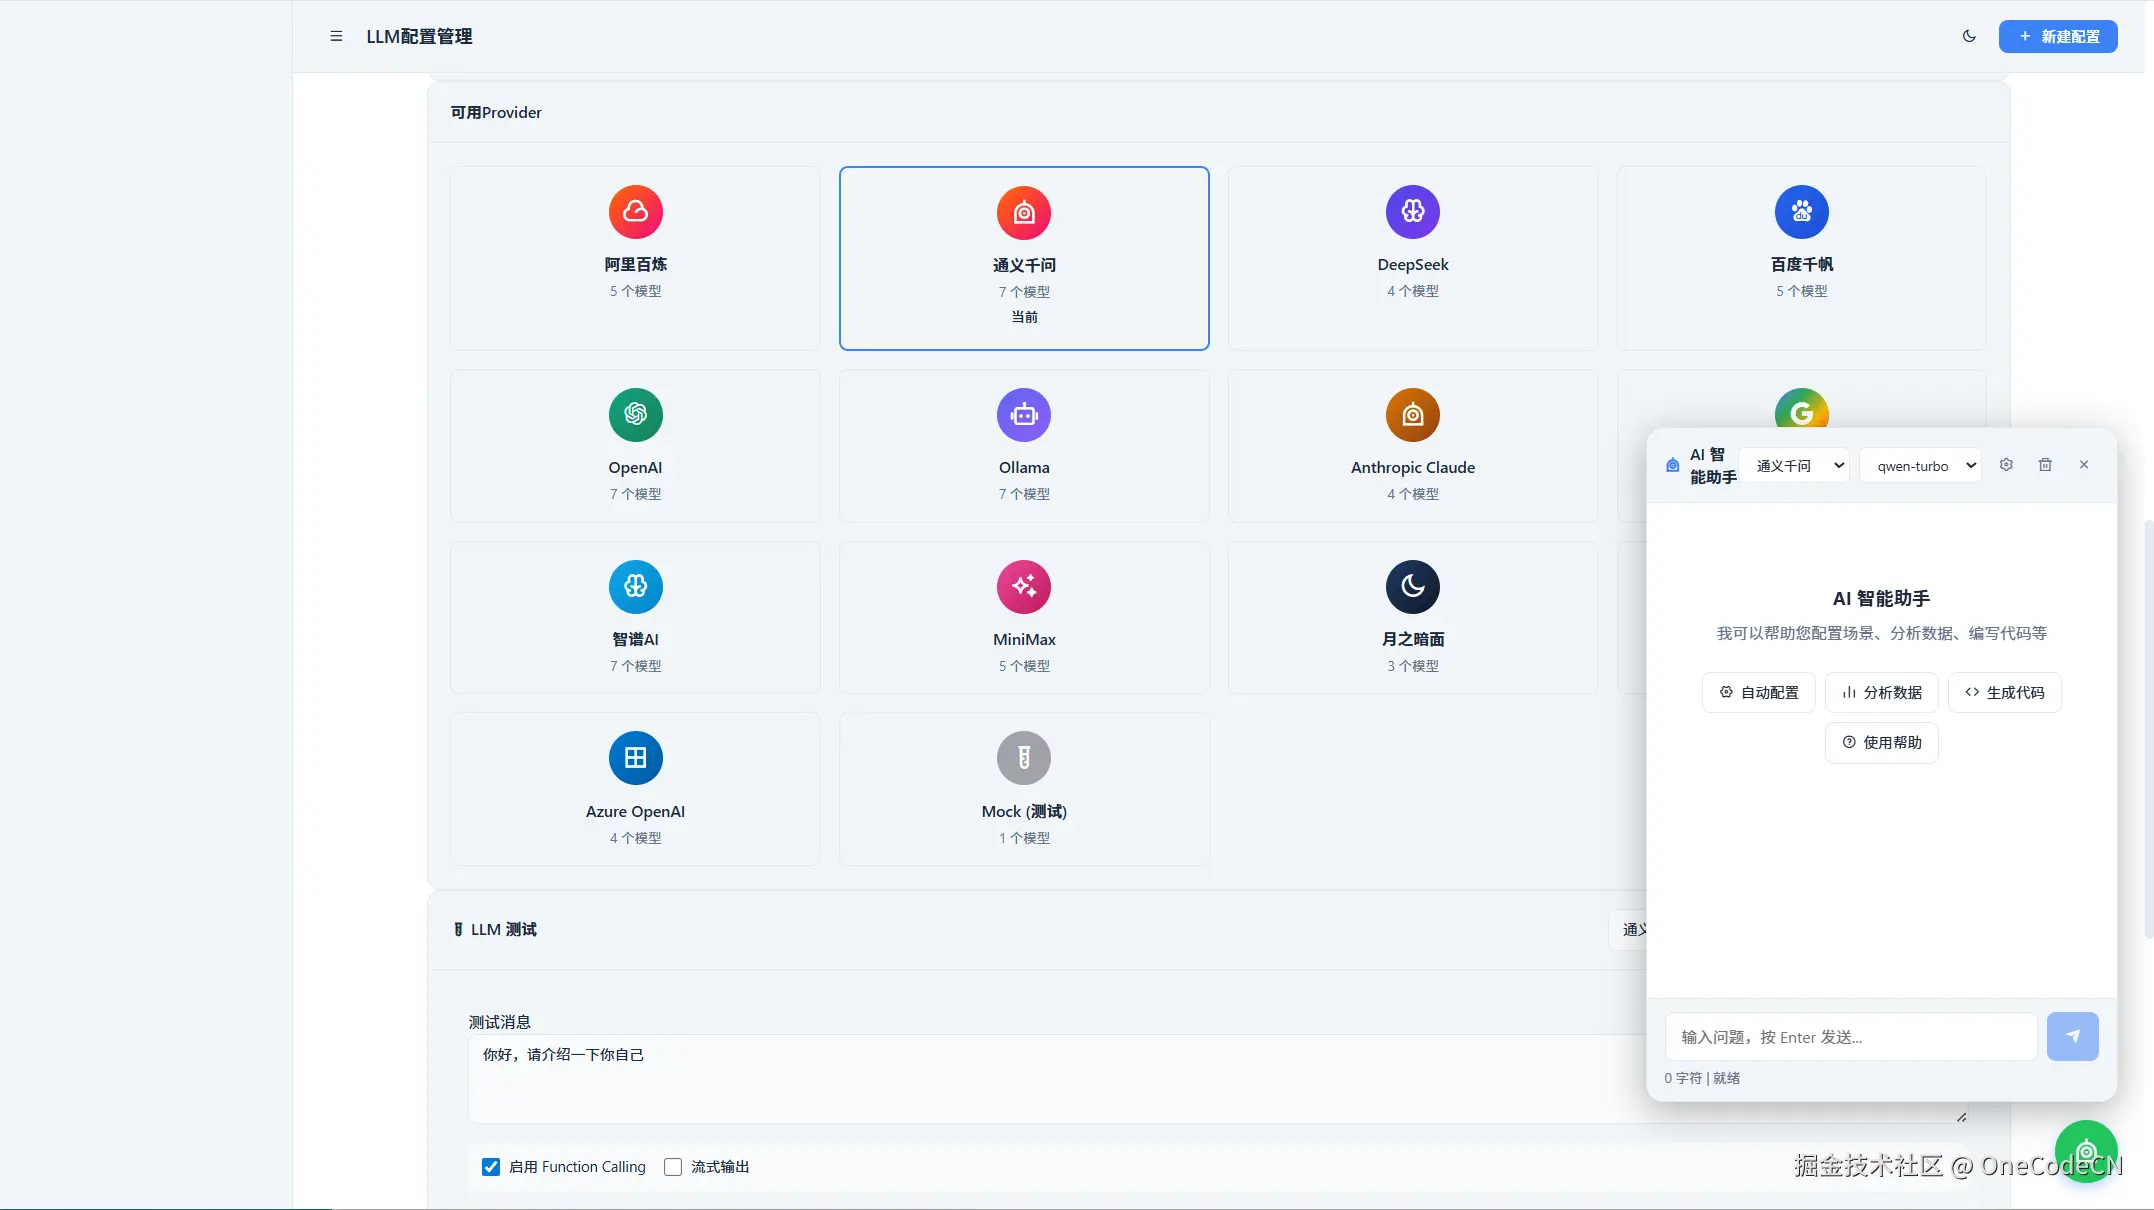Focus the assistant question input field

click(x=1850, y=1037)
